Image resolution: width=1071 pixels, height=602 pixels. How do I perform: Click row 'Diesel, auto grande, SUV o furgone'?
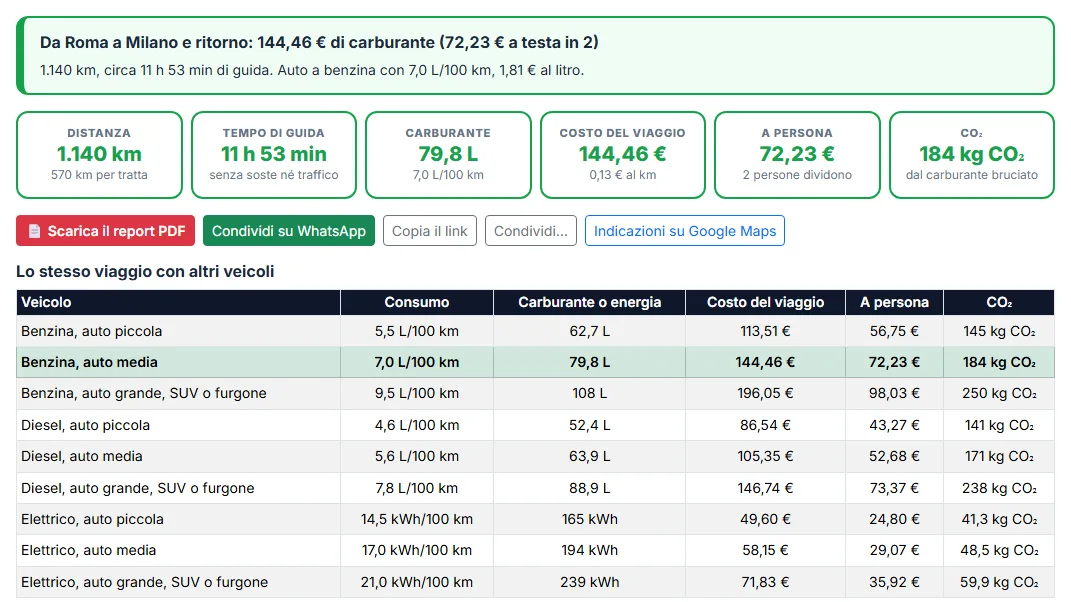point(535,488)
